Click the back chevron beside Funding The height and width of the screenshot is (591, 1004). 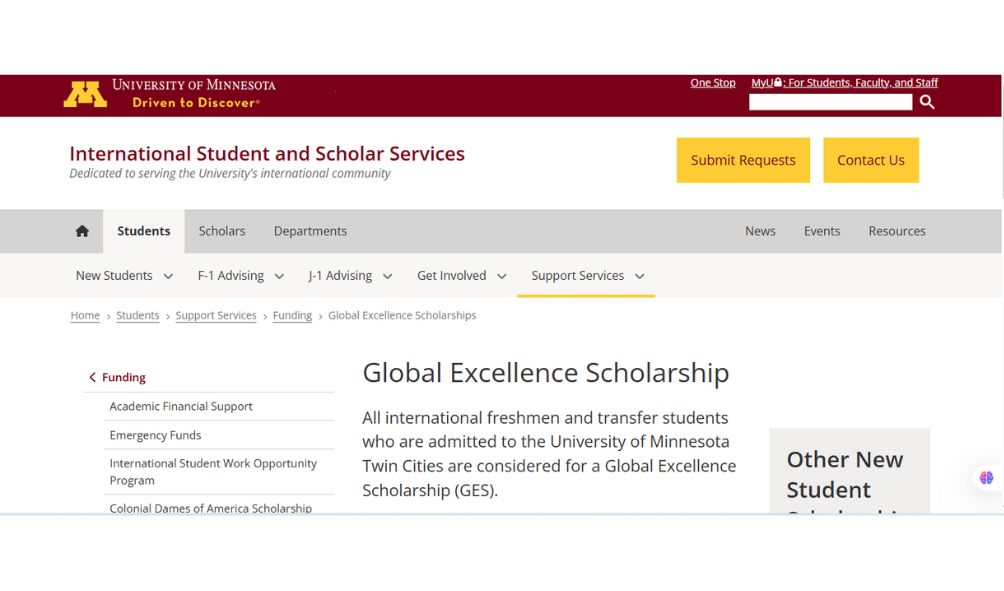click(92, 377)
